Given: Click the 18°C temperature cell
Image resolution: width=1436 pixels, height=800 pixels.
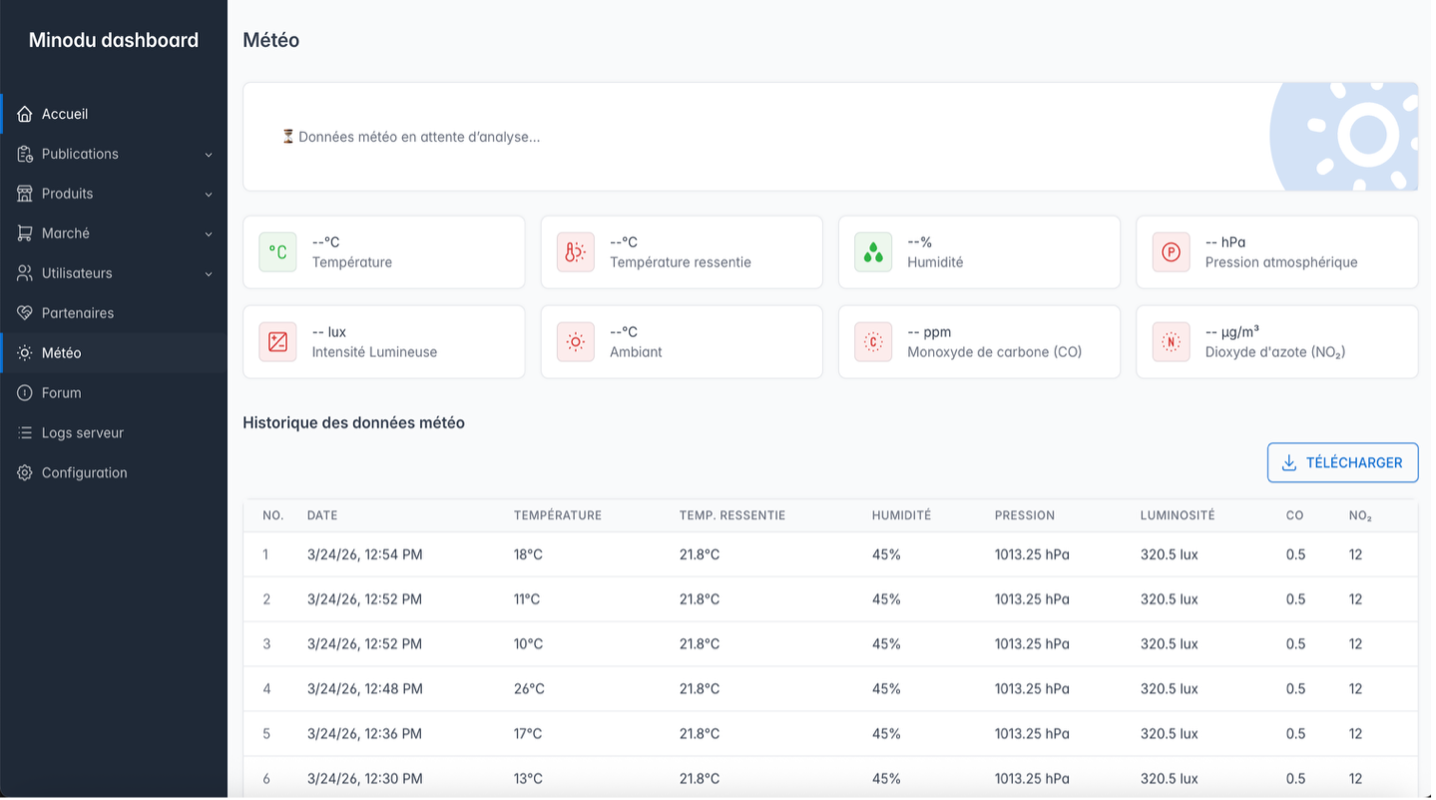Looking at the screenshot, I should (528, 555).
